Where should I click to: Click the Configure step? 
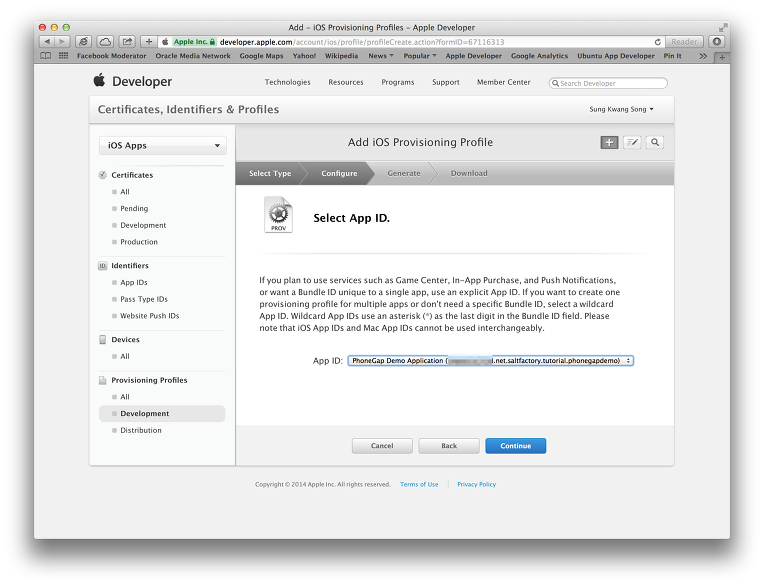339,173
